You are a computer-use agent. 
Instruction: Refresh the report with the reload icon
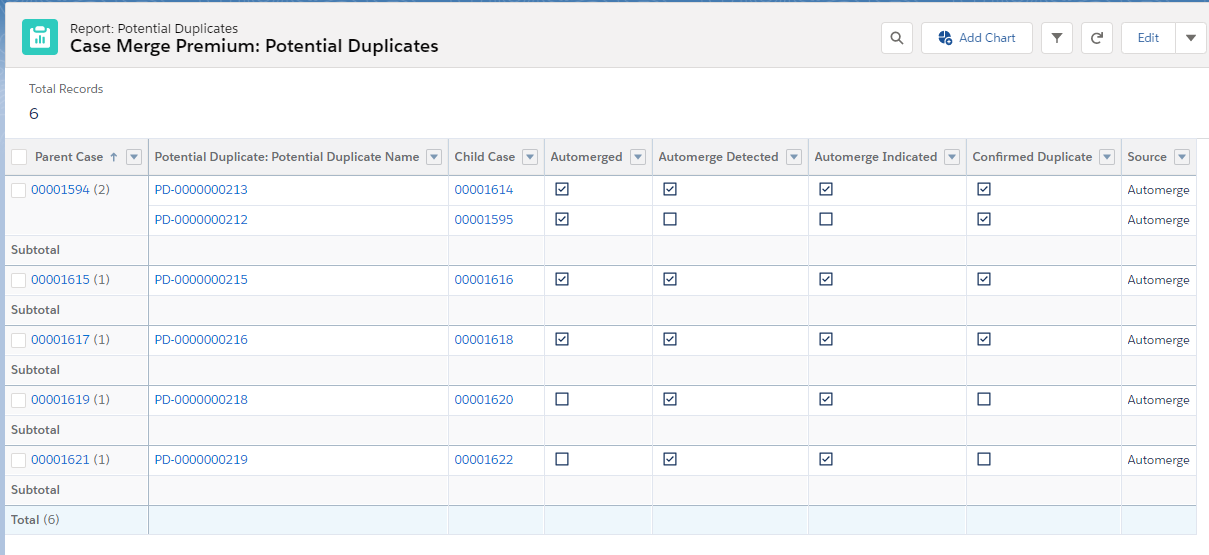click(x=1097, y=38)
